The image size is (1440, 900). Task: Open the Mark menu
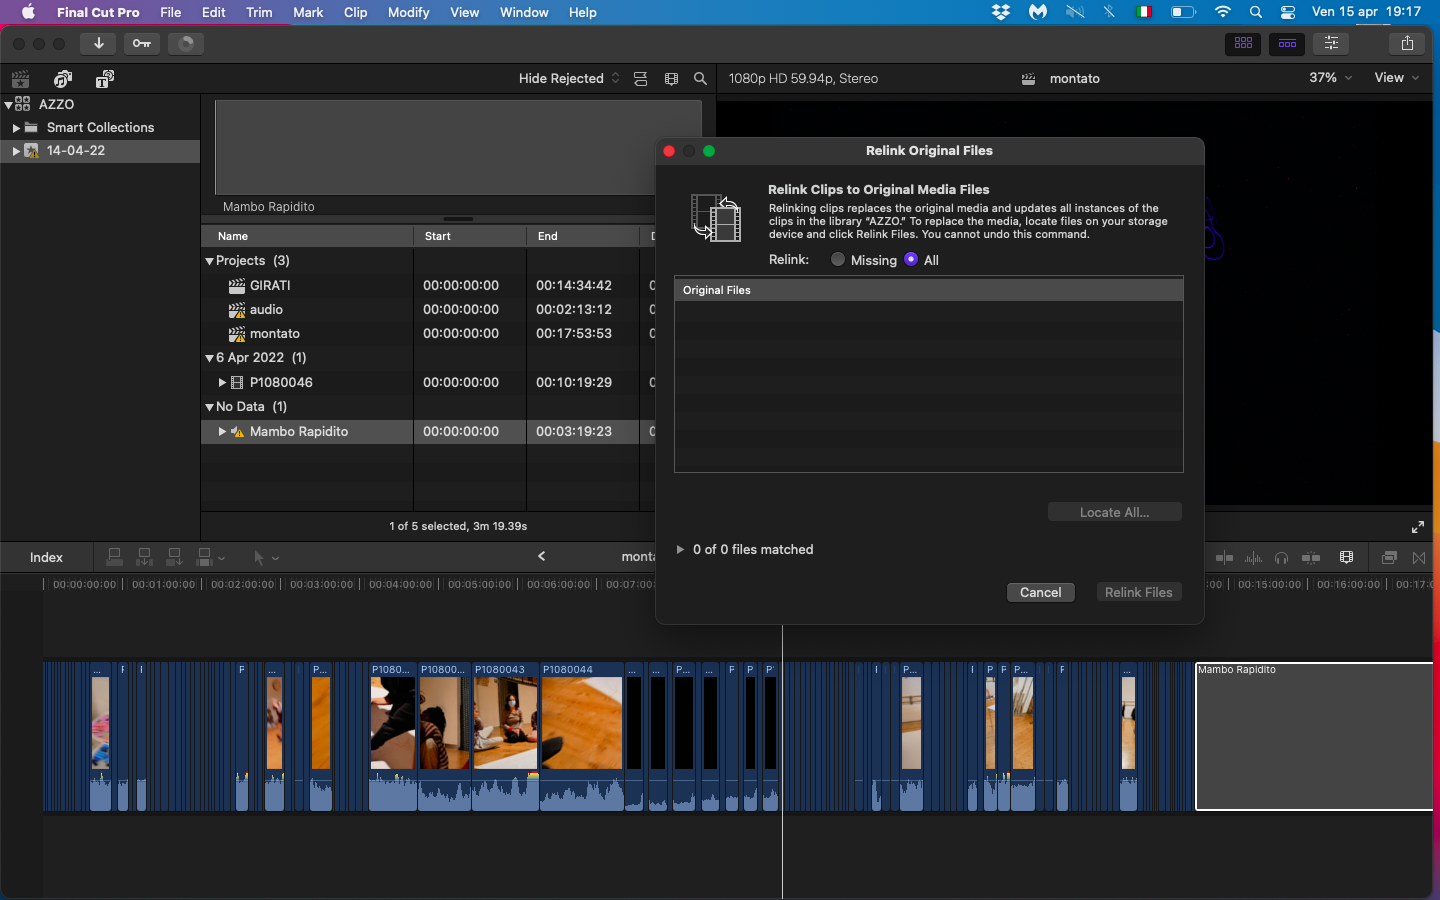pos(308,12)
